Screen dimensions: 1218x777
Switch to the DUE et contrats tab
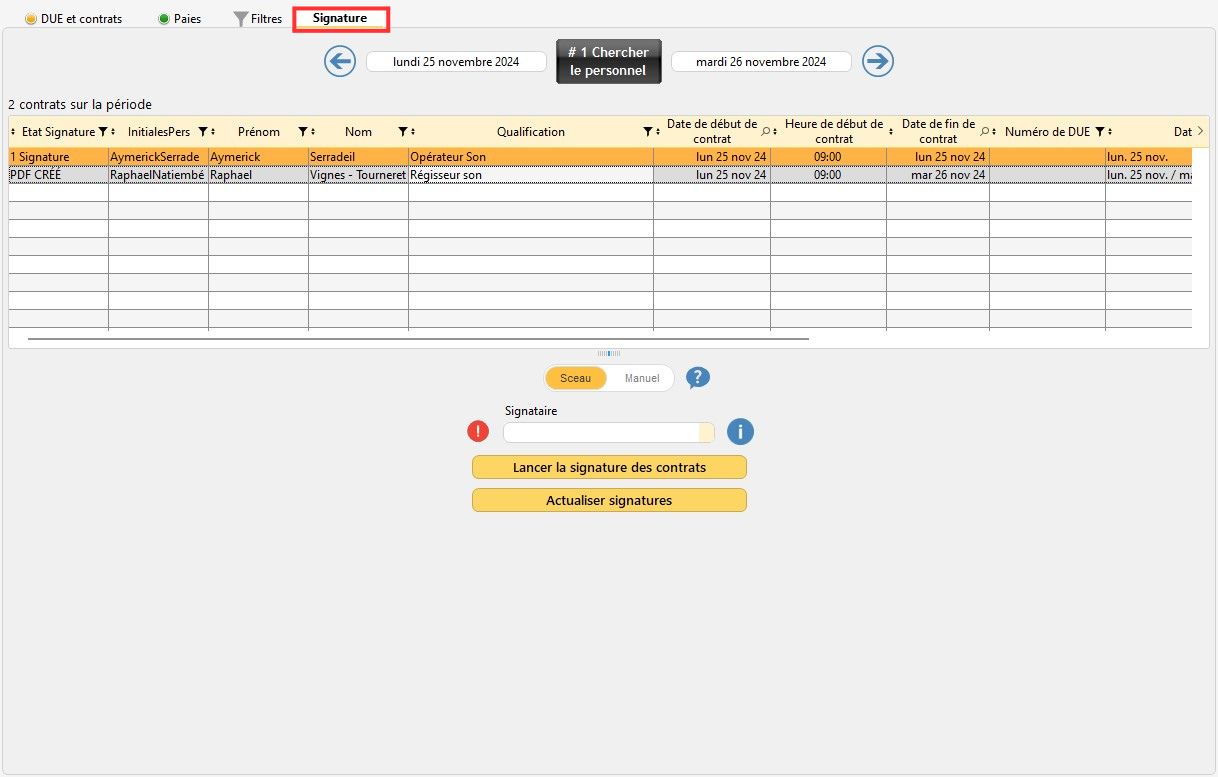pyautogui.click(x=73, y=19)
